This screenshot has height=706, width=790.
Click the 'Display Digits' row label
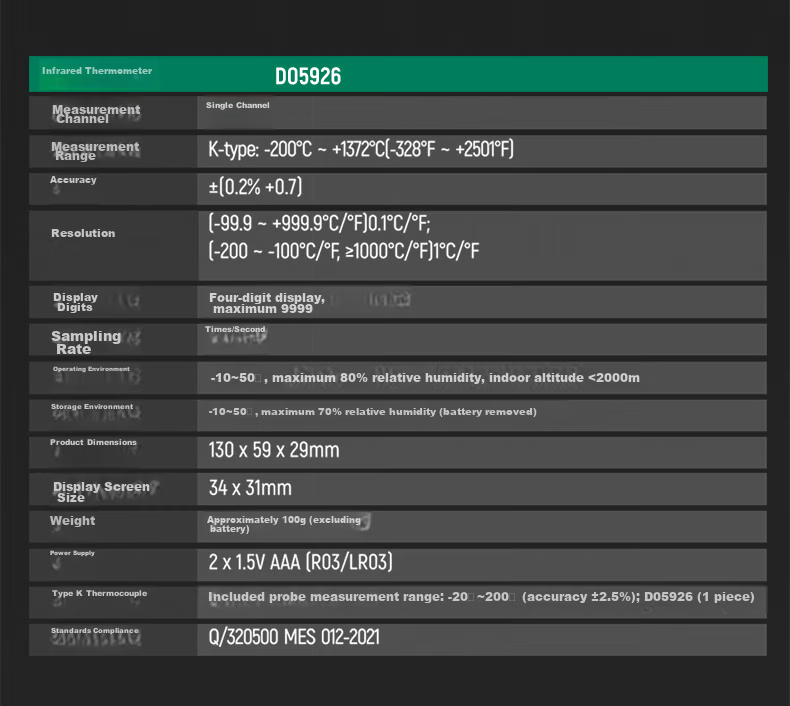coord(75,302)
